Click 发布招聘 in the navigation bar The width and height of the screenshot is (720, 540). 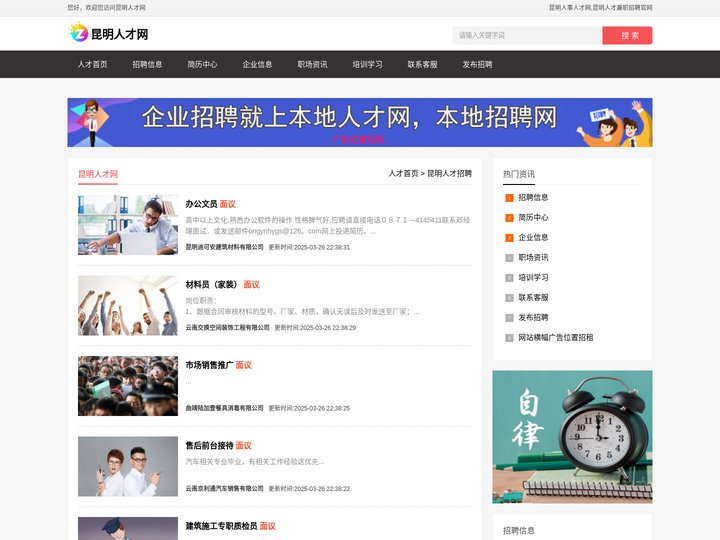[478, 64]
